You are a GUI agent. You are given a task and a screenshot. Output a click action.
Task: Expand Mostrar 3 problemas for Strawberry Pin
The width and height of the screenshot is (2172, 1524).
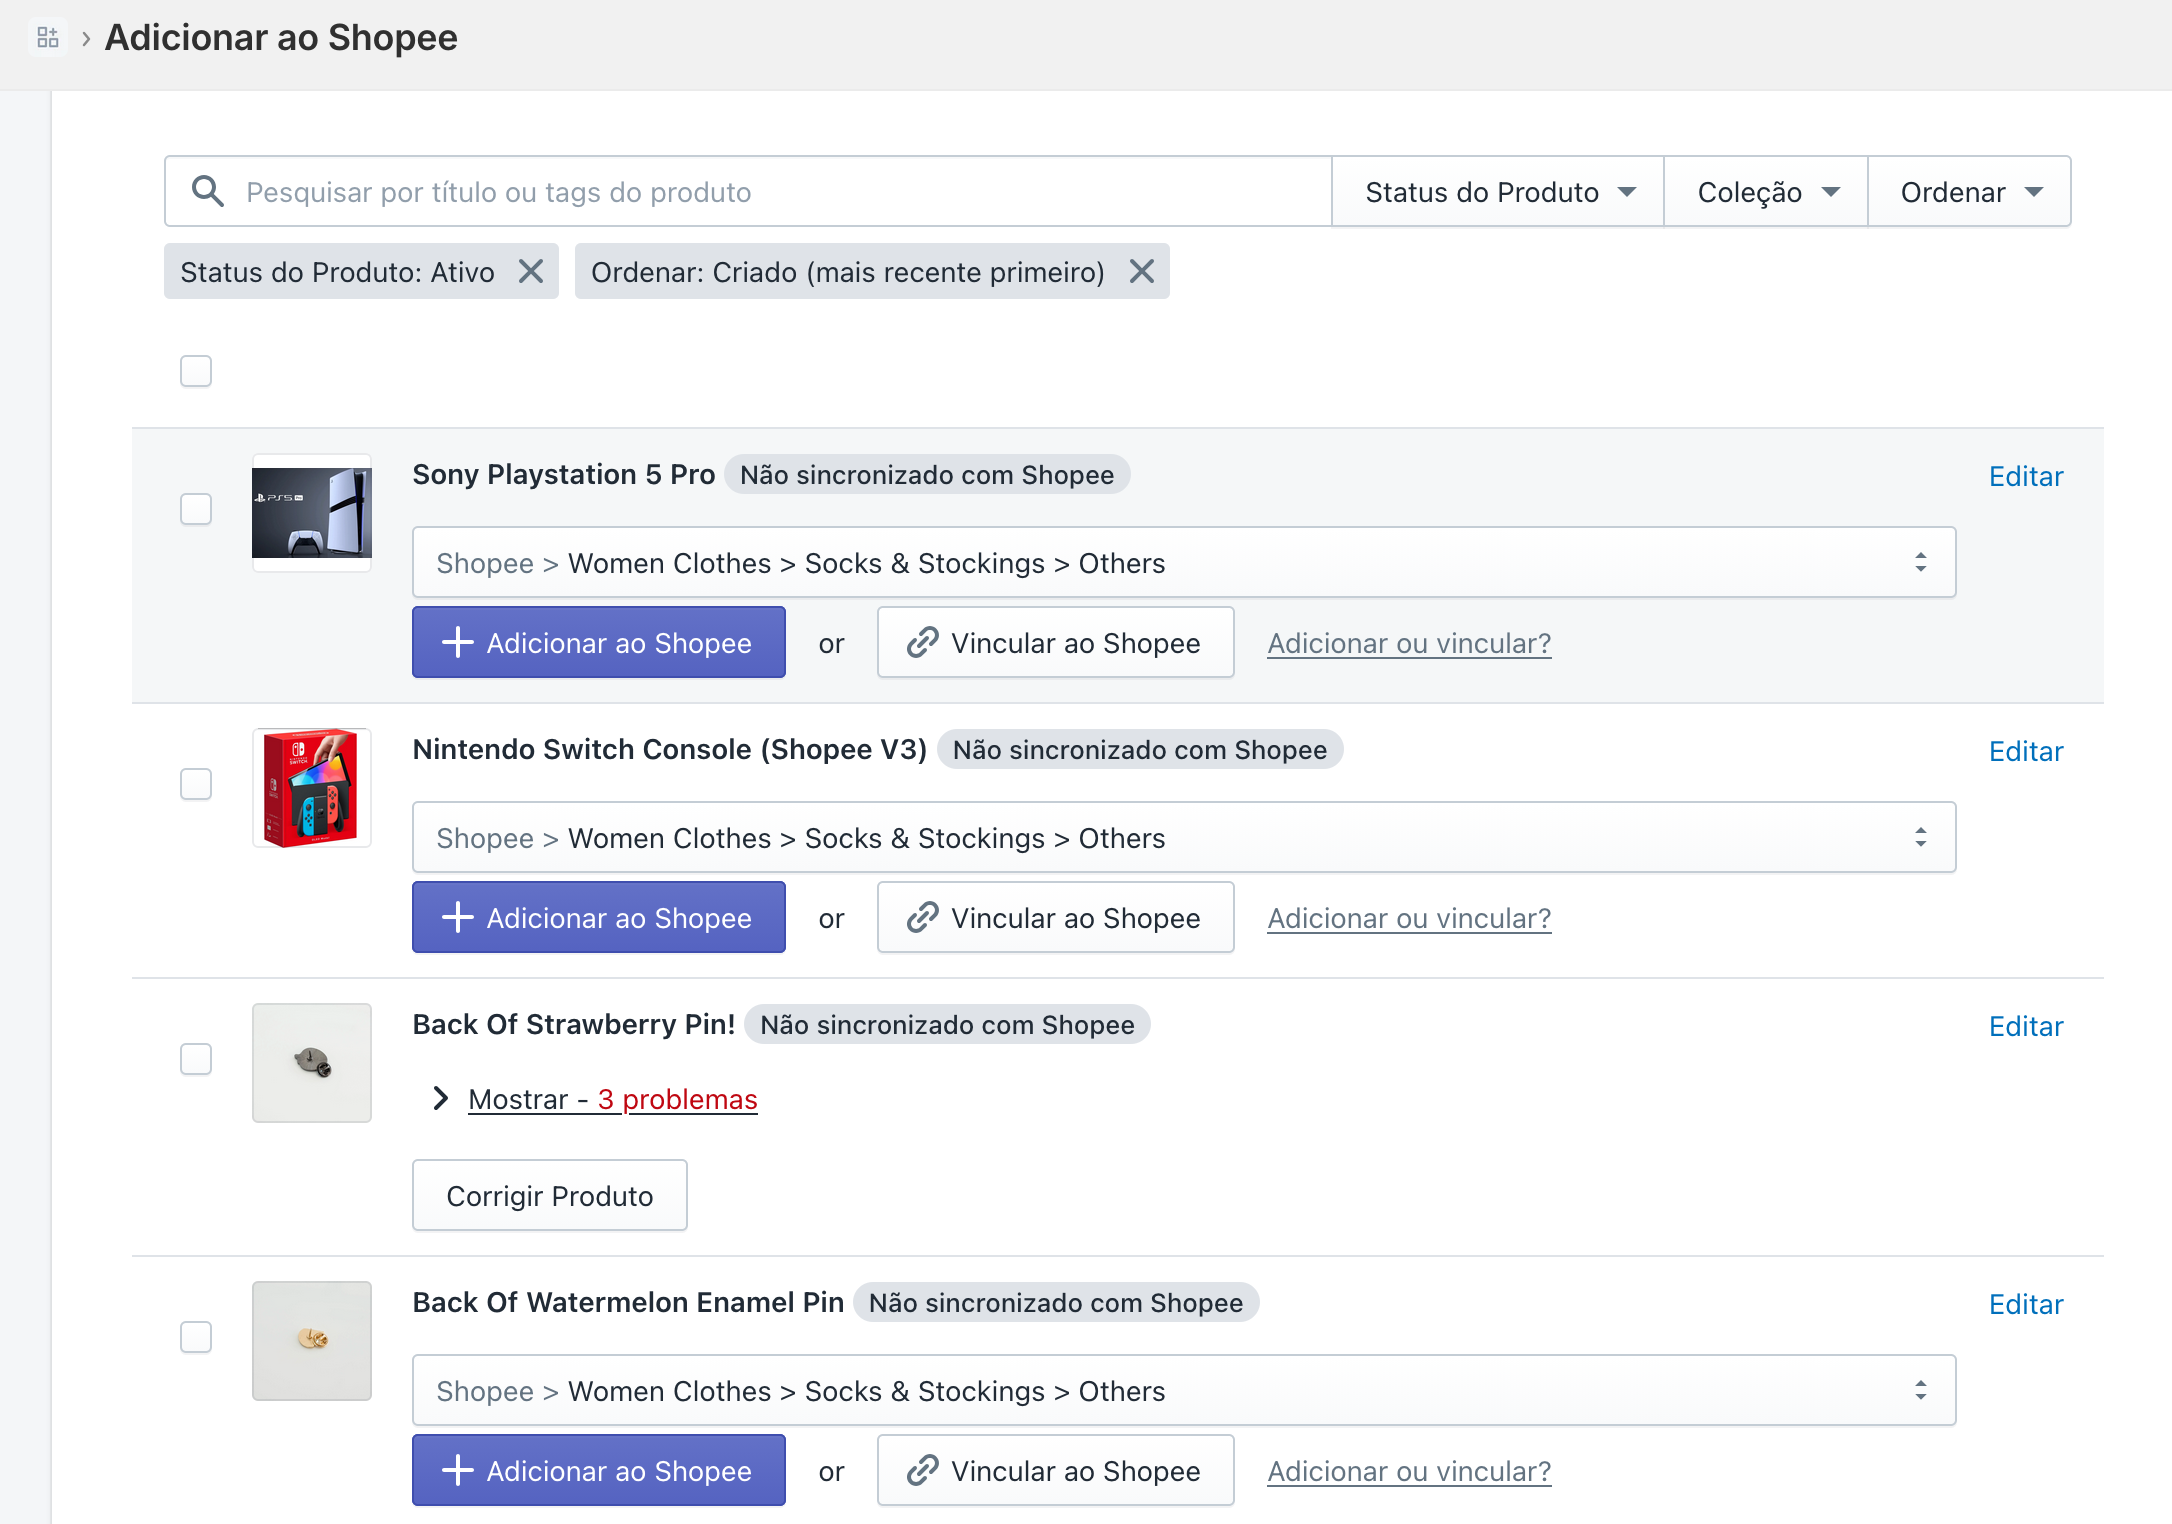[x=612, y=1099]
